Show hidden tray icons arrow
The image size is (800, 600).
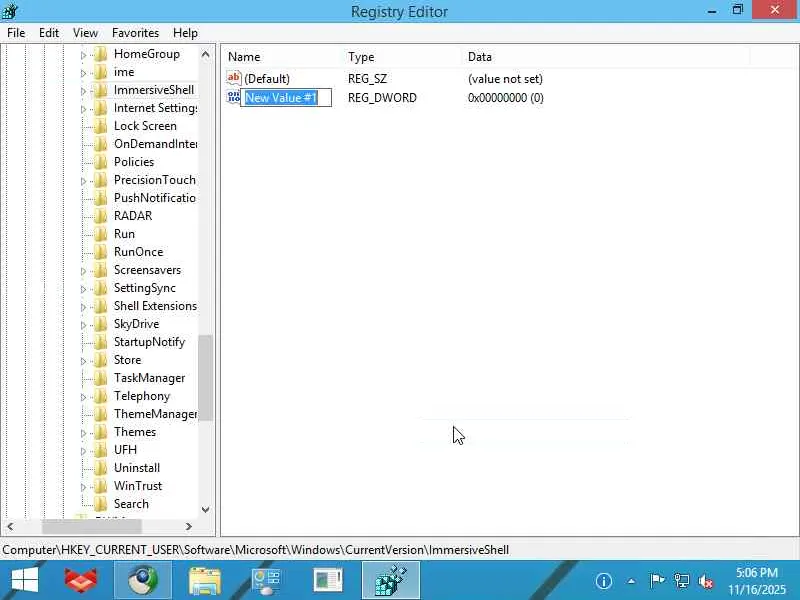coord(631,581)
